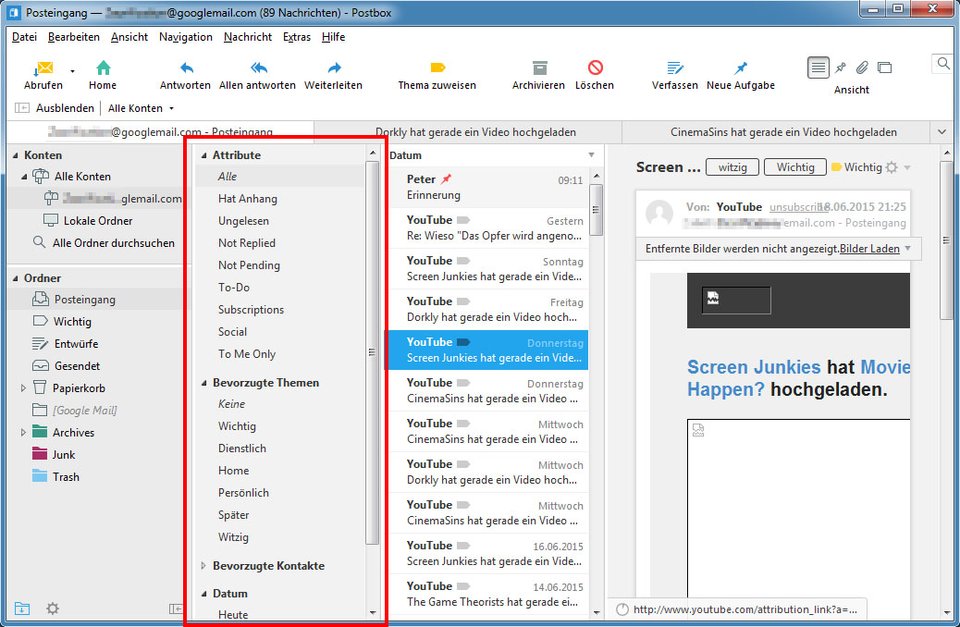Image resolution: width=960 pixels, height=627 pixels.
Task: Select Dienstlich topic filter
Action: 242,448
